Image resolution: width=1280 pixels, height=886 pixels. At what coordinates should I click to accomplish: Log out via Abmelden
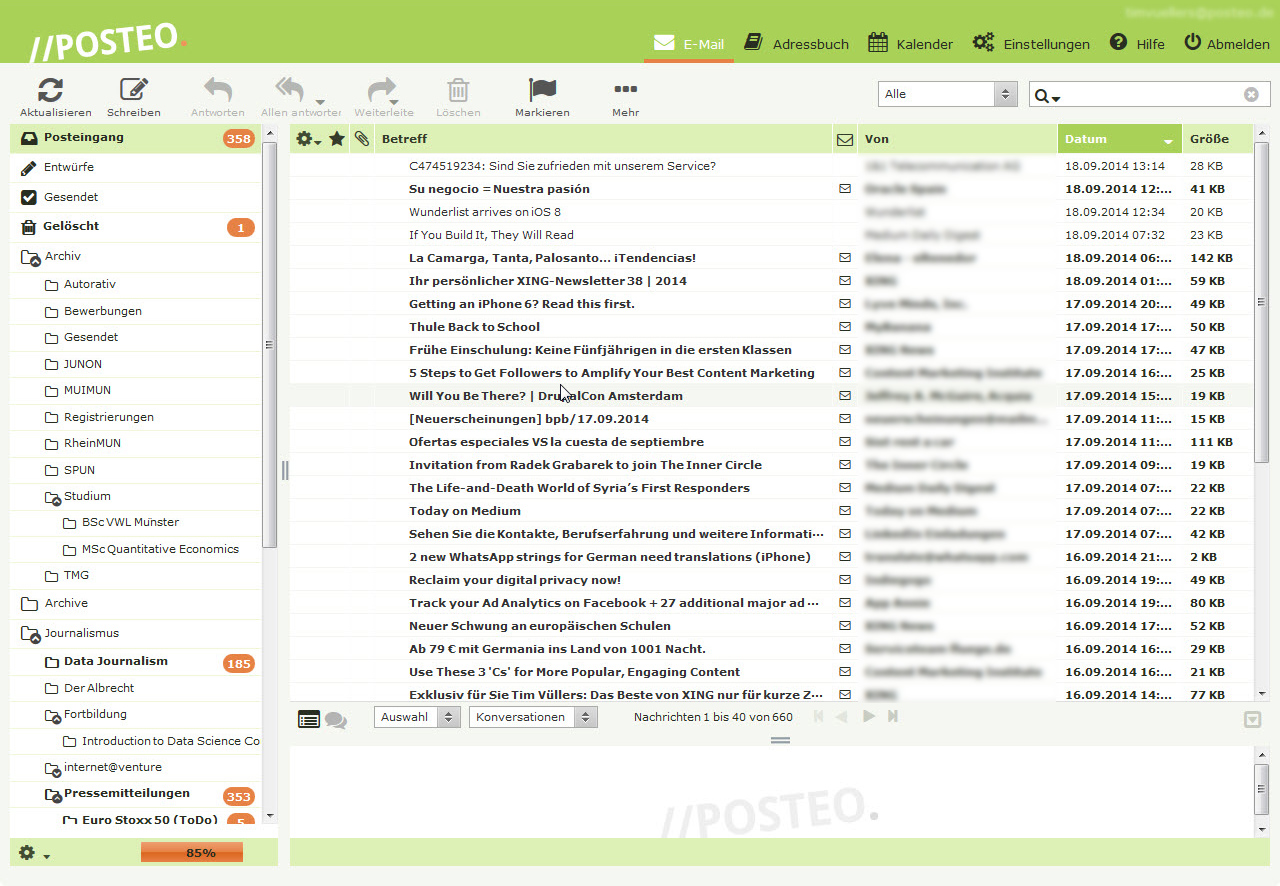coord(1227,43)
